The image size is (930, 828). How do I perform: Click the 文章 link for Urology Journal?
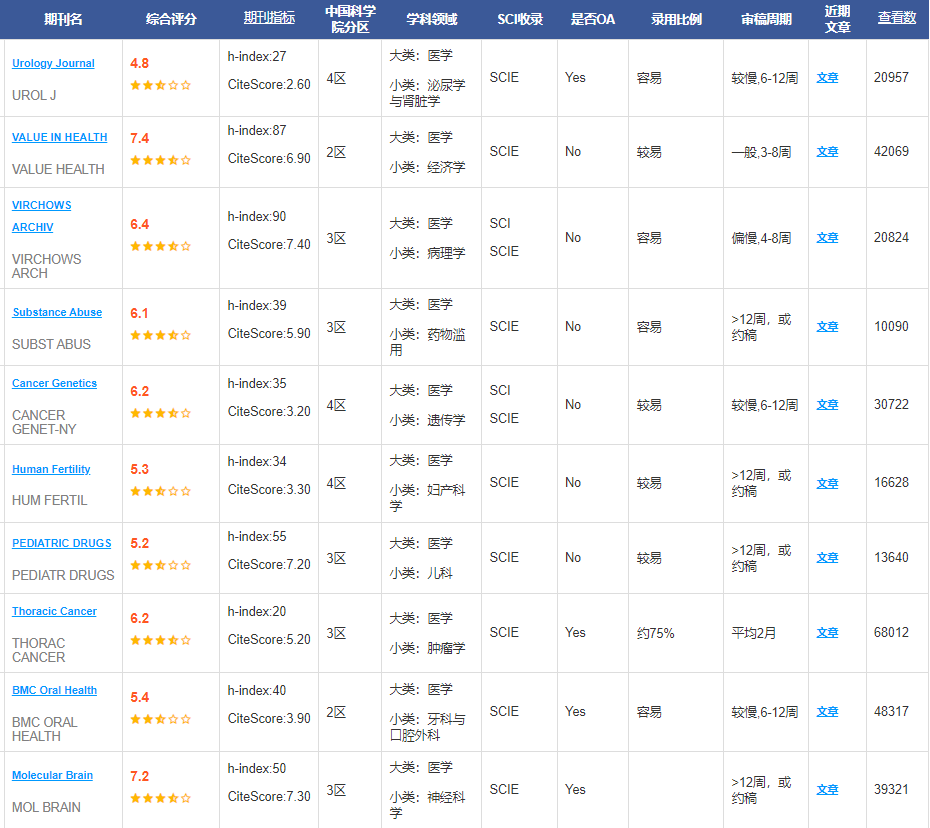(827, 78)
